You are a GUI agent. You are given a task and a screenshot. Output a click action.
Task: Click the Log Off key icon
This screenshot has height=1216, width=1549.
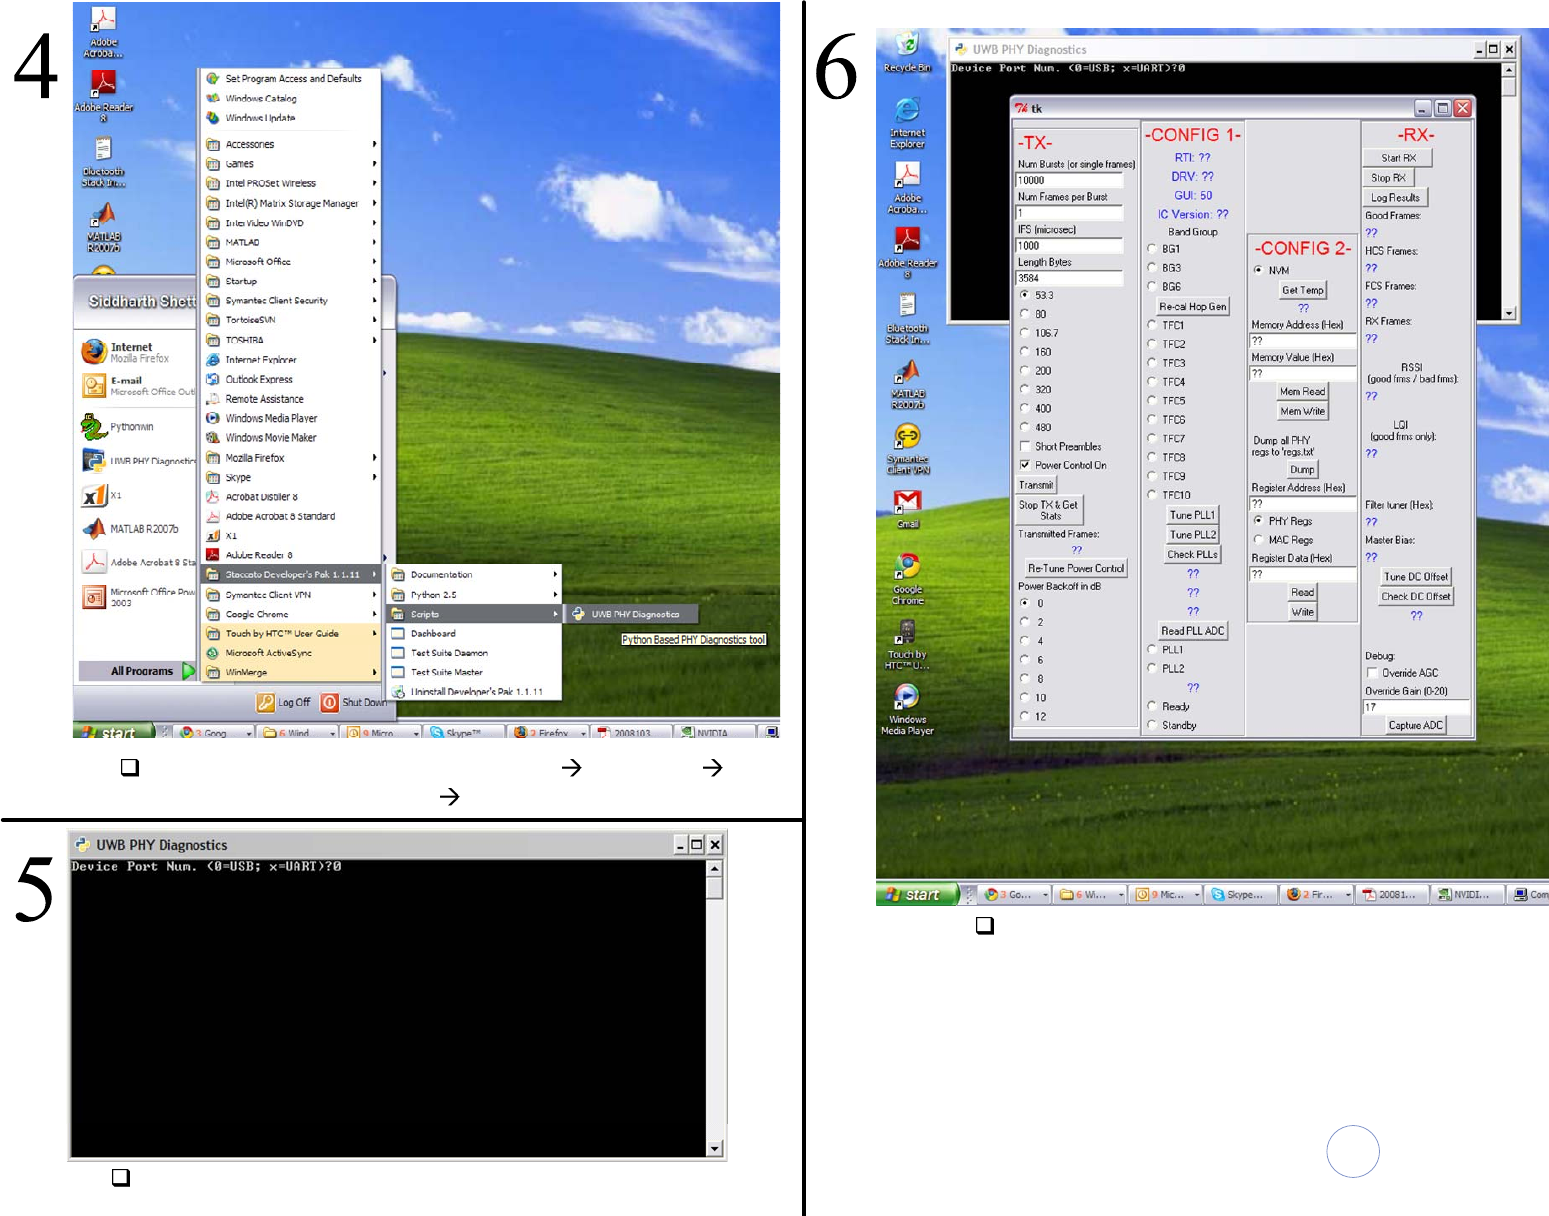pyautogui.click(x=265, y=702)
